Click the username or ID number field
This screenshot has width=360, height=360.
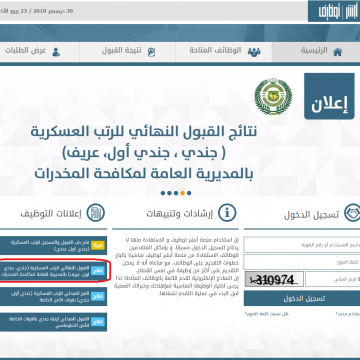[302, 245]
